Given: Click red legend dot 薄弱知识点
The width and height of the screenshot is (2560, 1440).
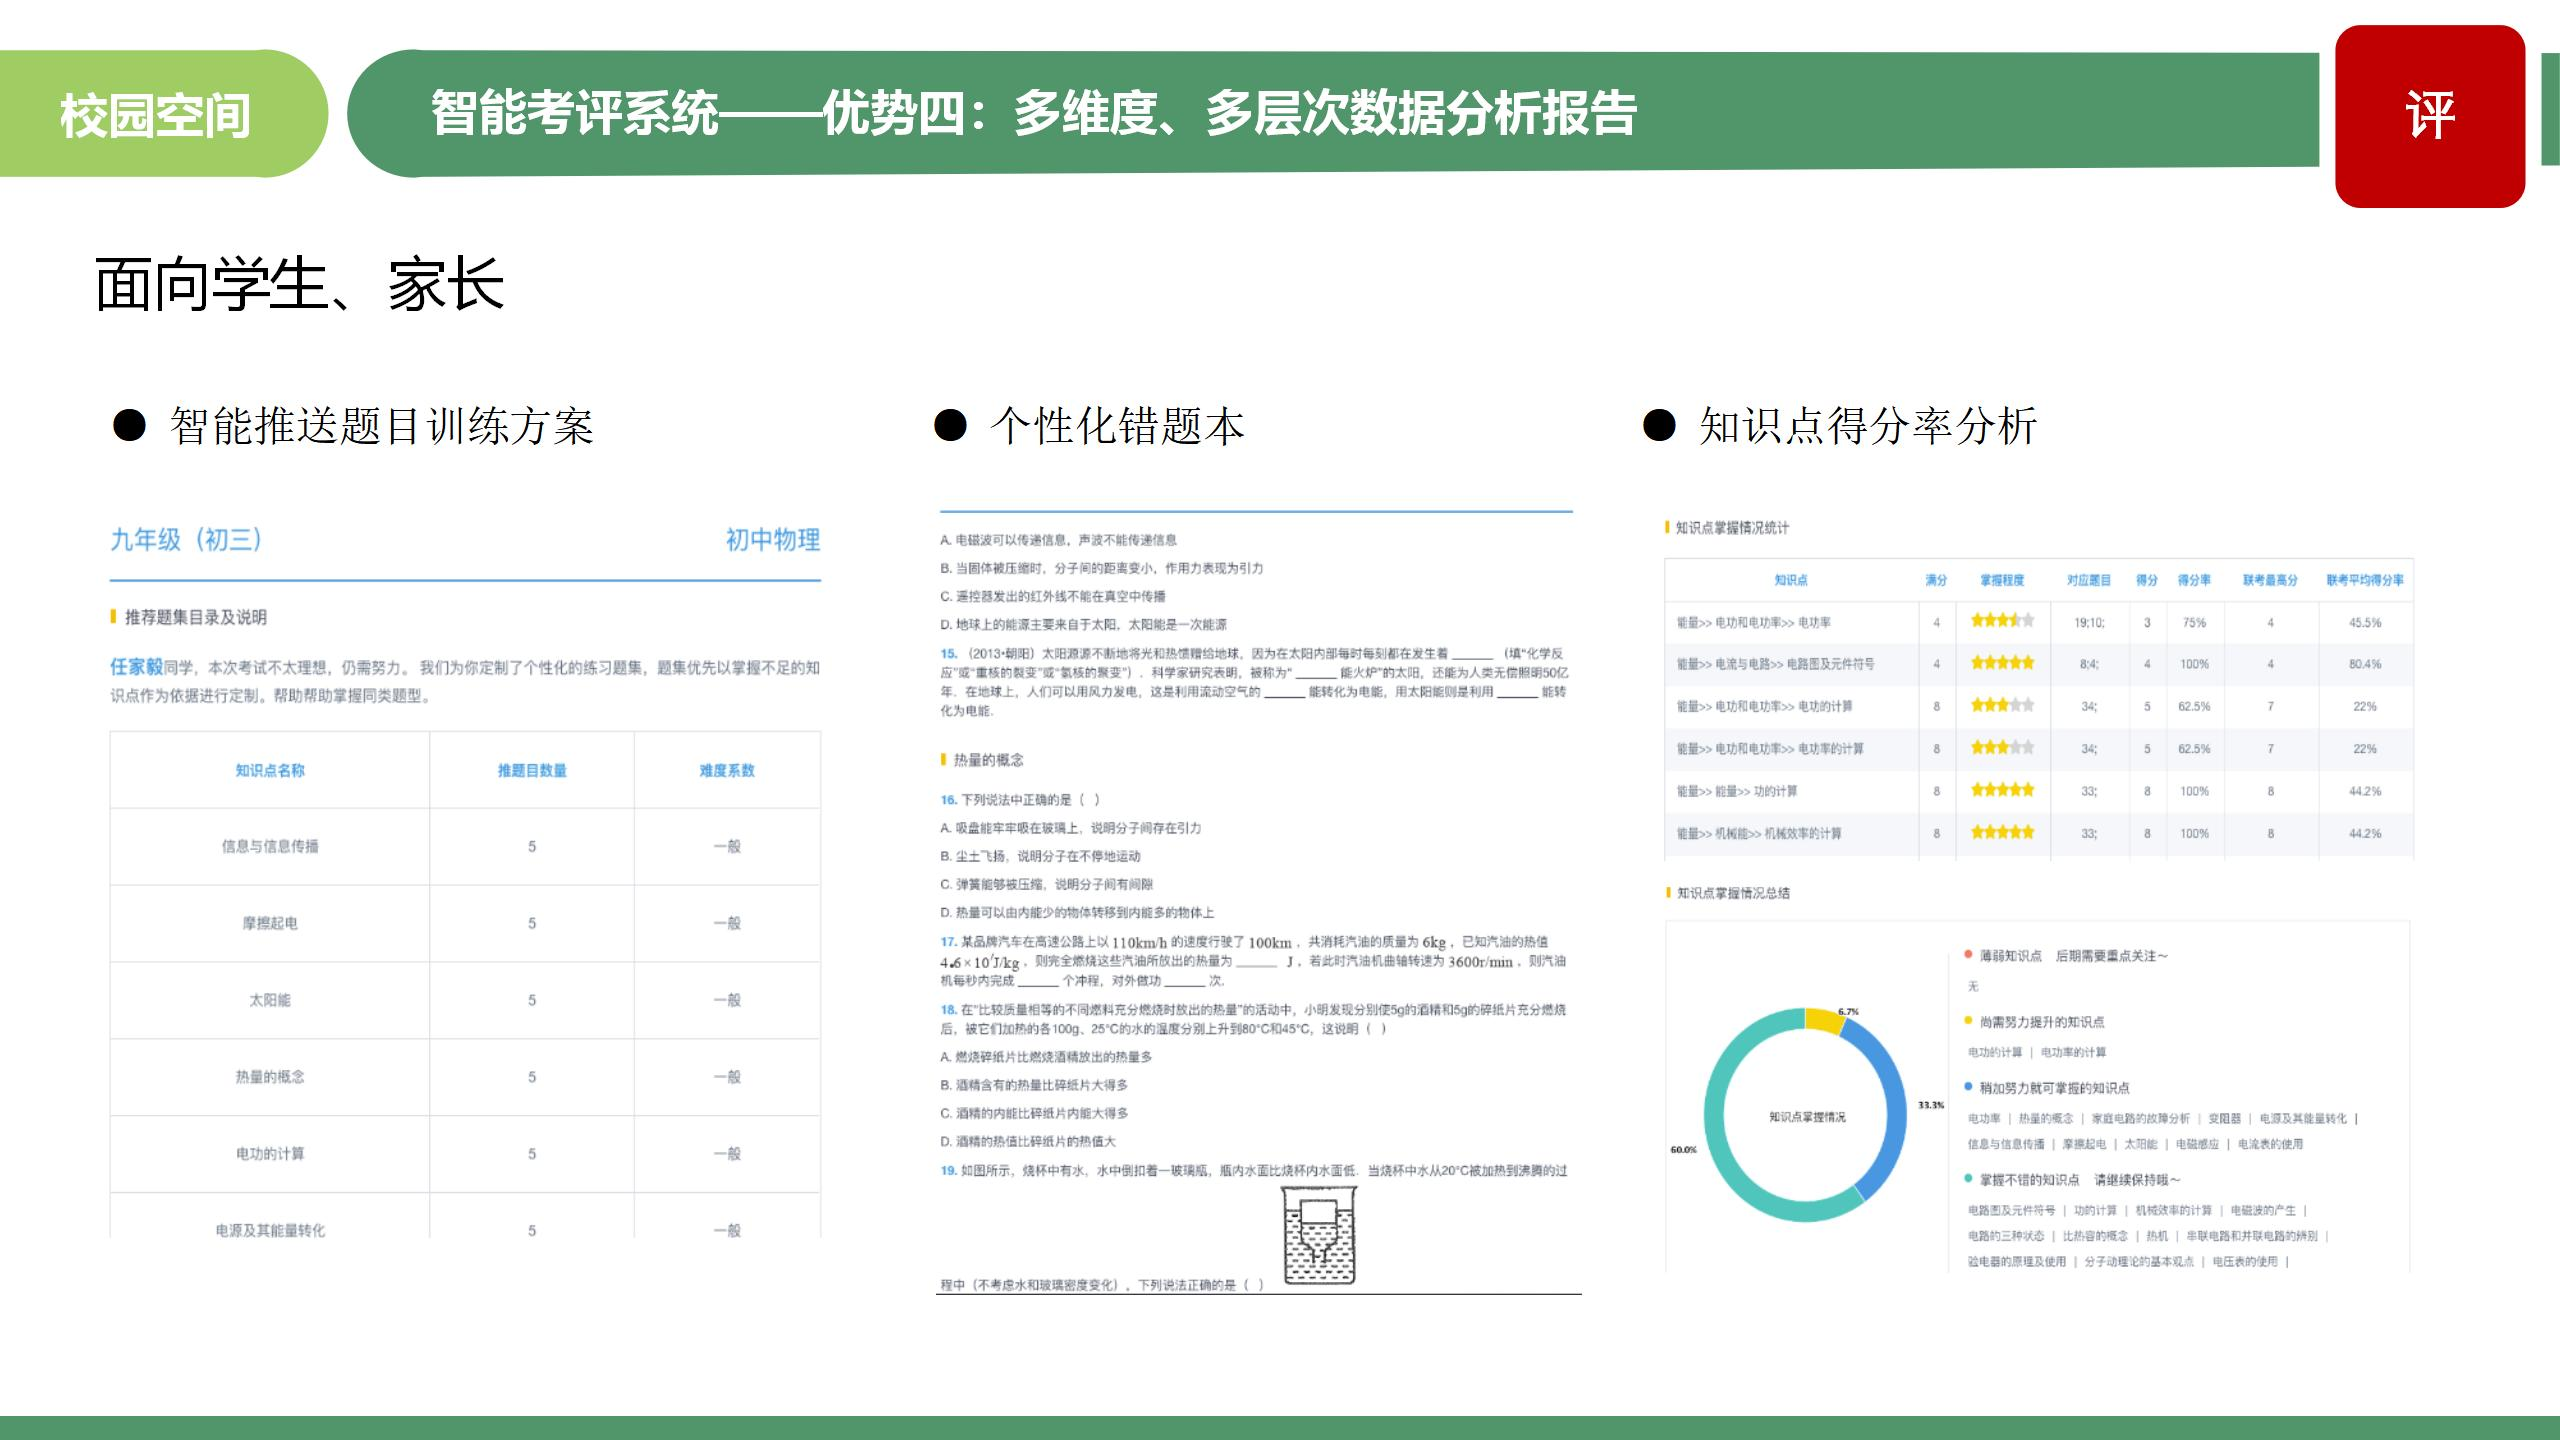Looking at the screenshot, I should point(1968,955).
